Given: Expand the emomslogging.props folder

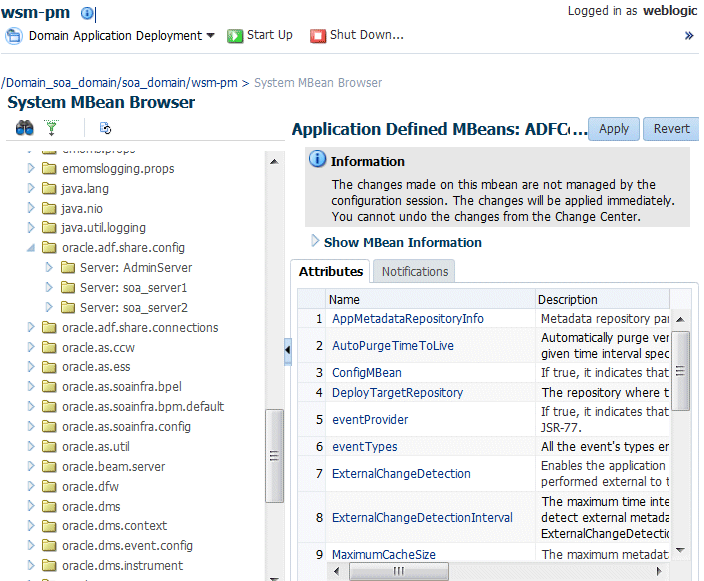Looking at the screenshot, I should click(x=31, y=168).
